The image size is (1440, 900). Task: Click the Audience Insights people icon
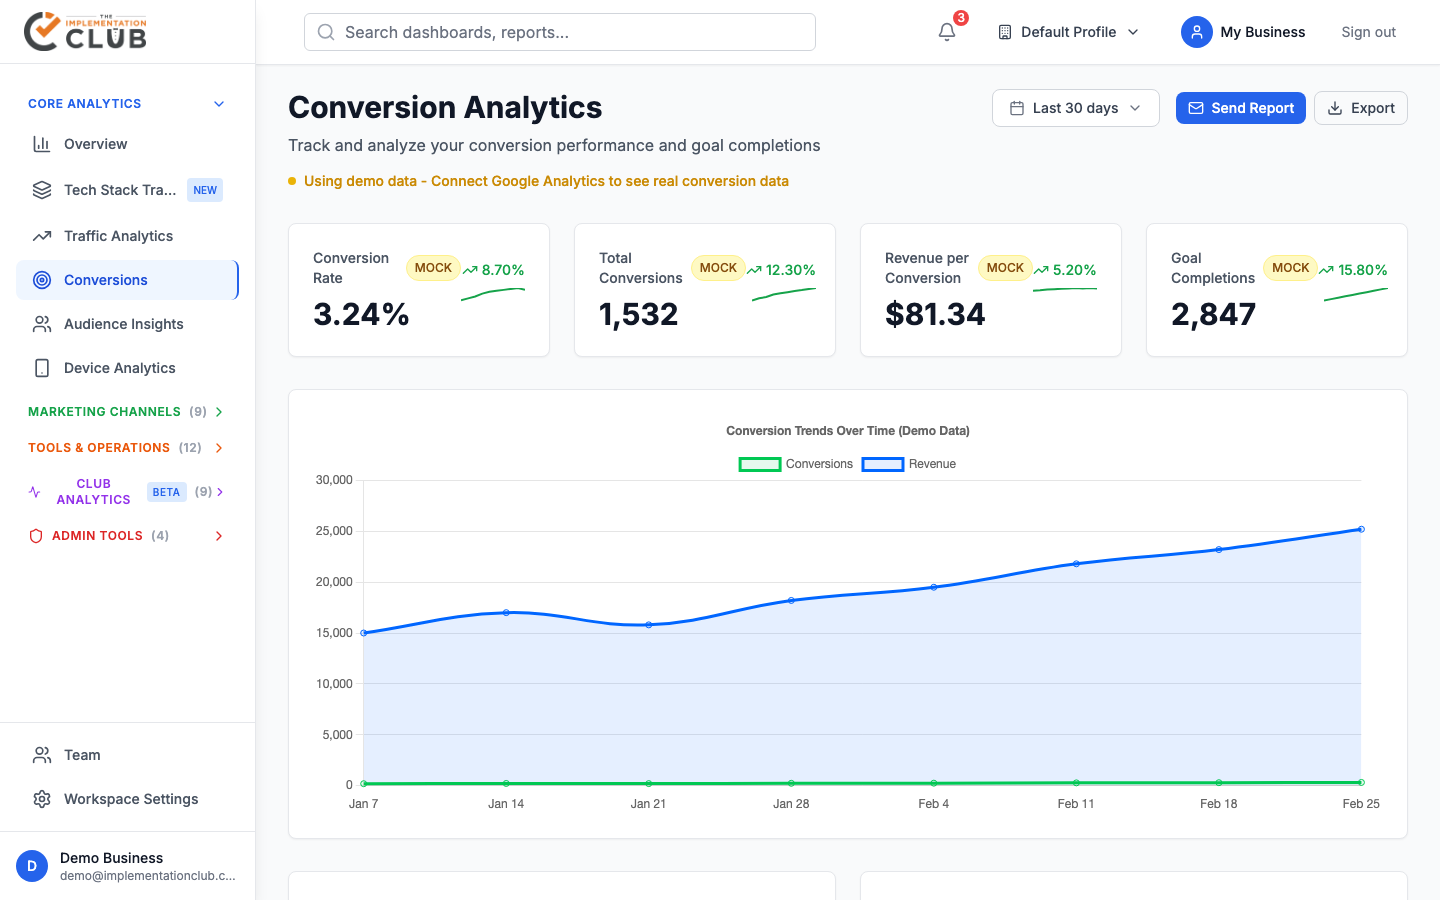(x=42, y=324)
